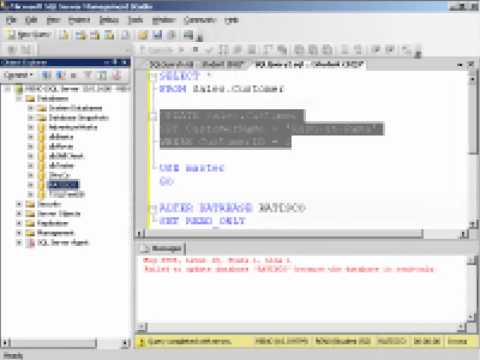This screenshot has width=480, height=360.
Task: Click the Object Explorer auto-hide pin
Action: click(x=114, y=62)
